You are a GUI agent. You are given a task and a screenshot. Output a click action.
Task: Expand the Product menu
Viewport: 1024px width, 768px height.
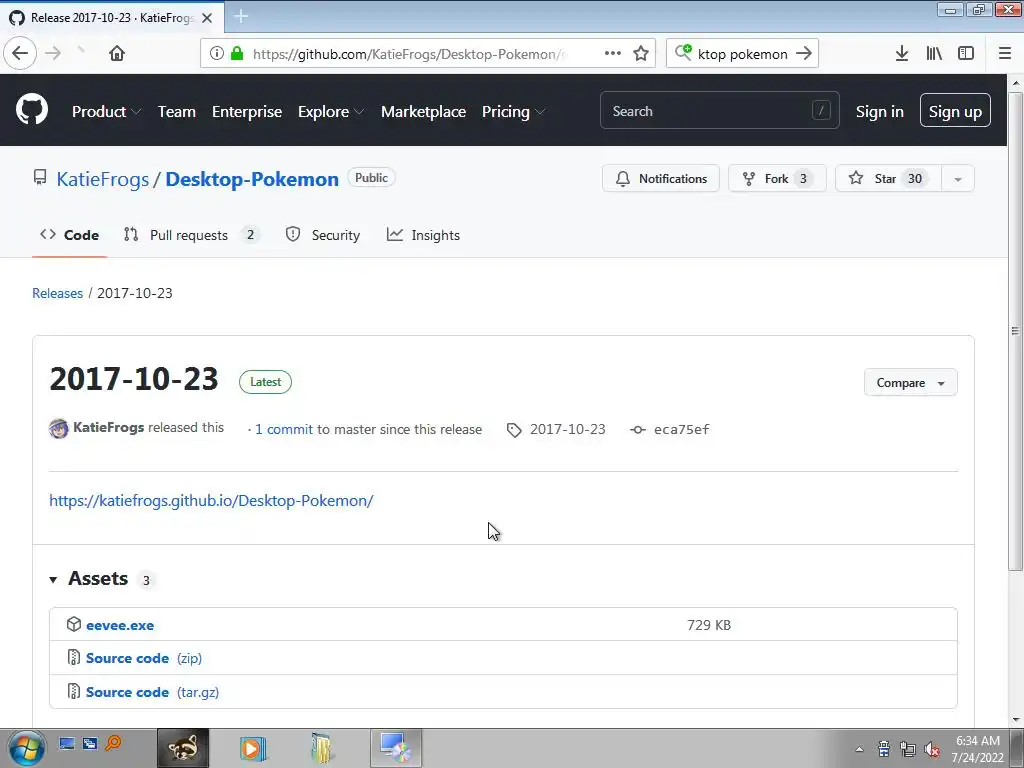[x=106, y=112]
